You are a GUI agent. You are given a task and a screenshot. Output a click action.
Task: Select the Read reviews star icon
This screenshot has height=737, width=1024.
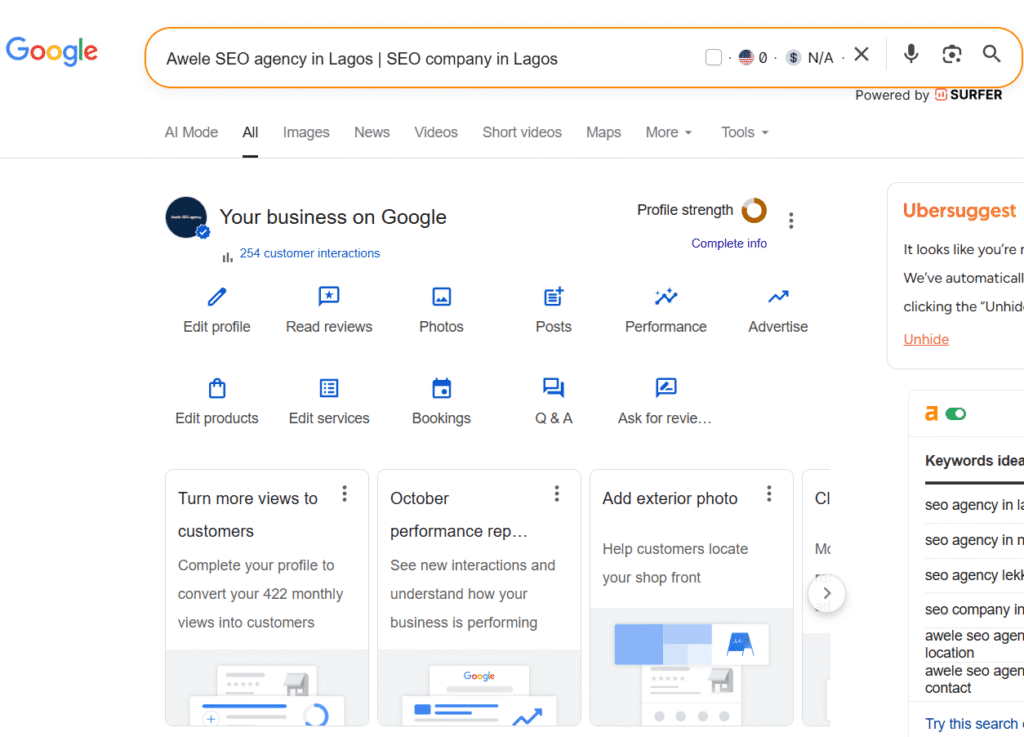point(329,297)
